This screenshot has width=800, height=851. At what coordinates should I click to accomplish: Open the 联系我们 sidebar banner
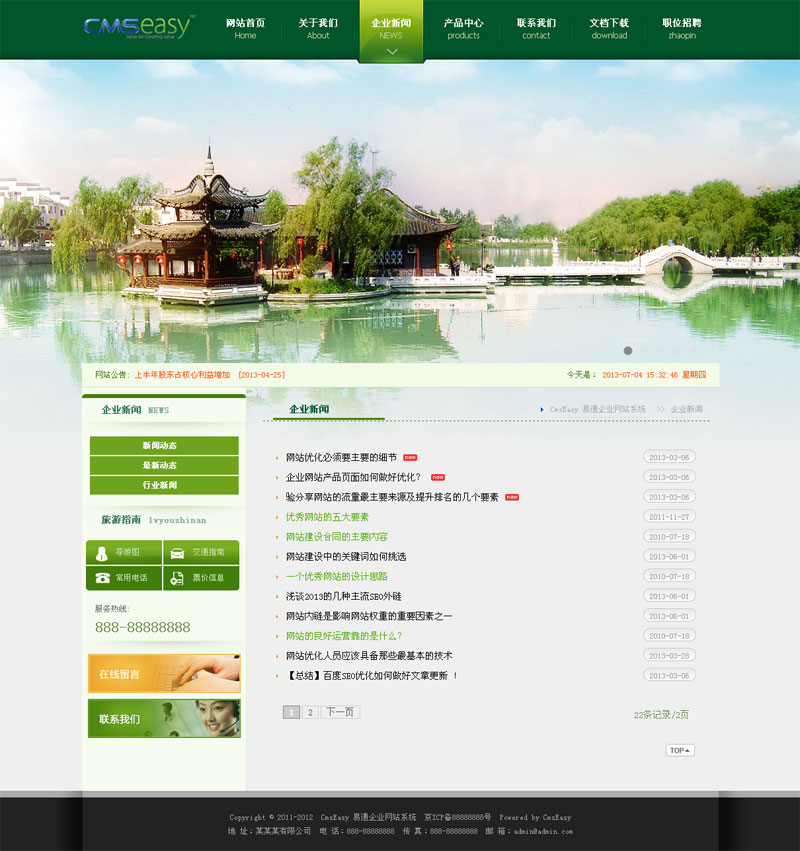tap(164, 718)
